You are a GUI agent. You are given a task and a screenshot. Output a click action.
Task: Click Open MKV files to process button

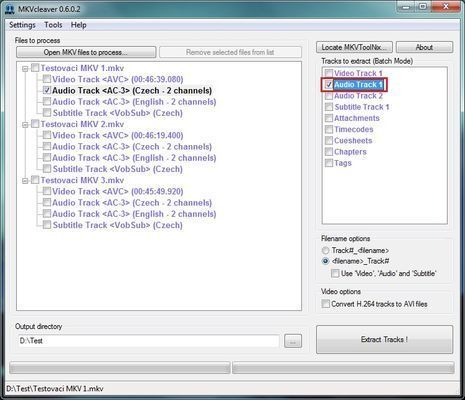coord(86,52)
